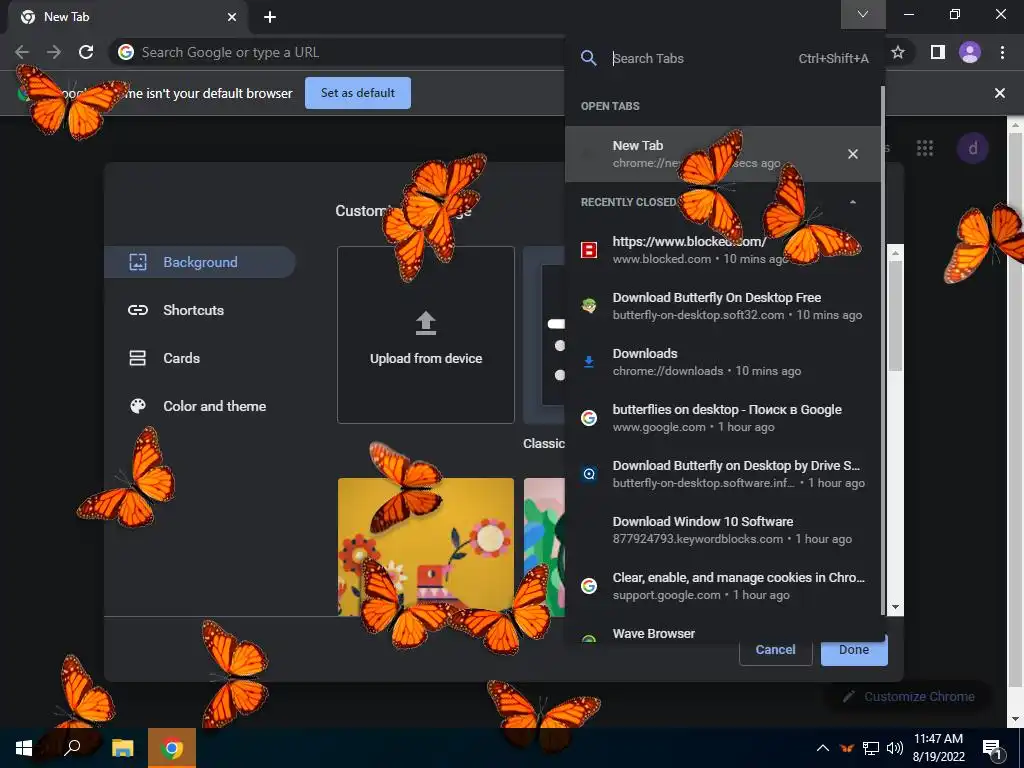Click the Downloads blue arrow favicon
This screenshot has height=768, width=1024.
click(589, 362)
